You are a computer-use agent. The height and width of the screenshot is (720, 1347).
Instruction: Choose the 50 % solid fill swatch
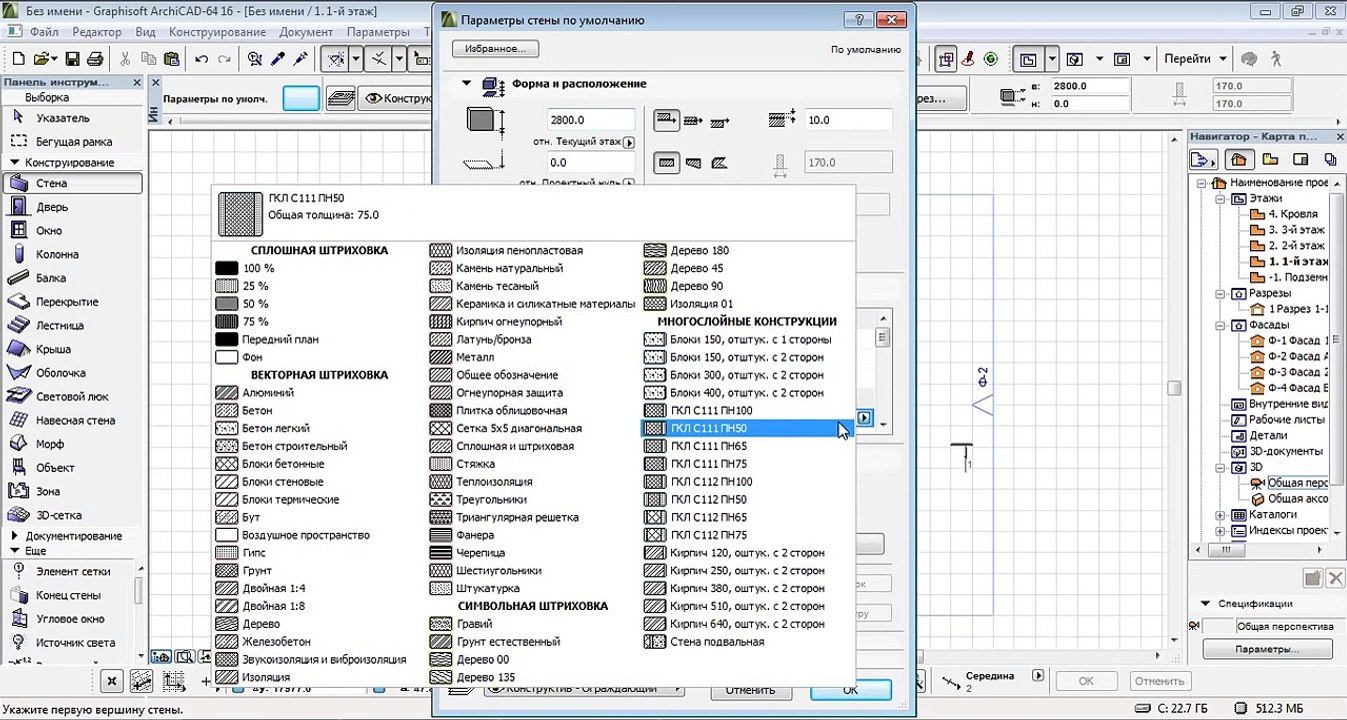[226, 304]
